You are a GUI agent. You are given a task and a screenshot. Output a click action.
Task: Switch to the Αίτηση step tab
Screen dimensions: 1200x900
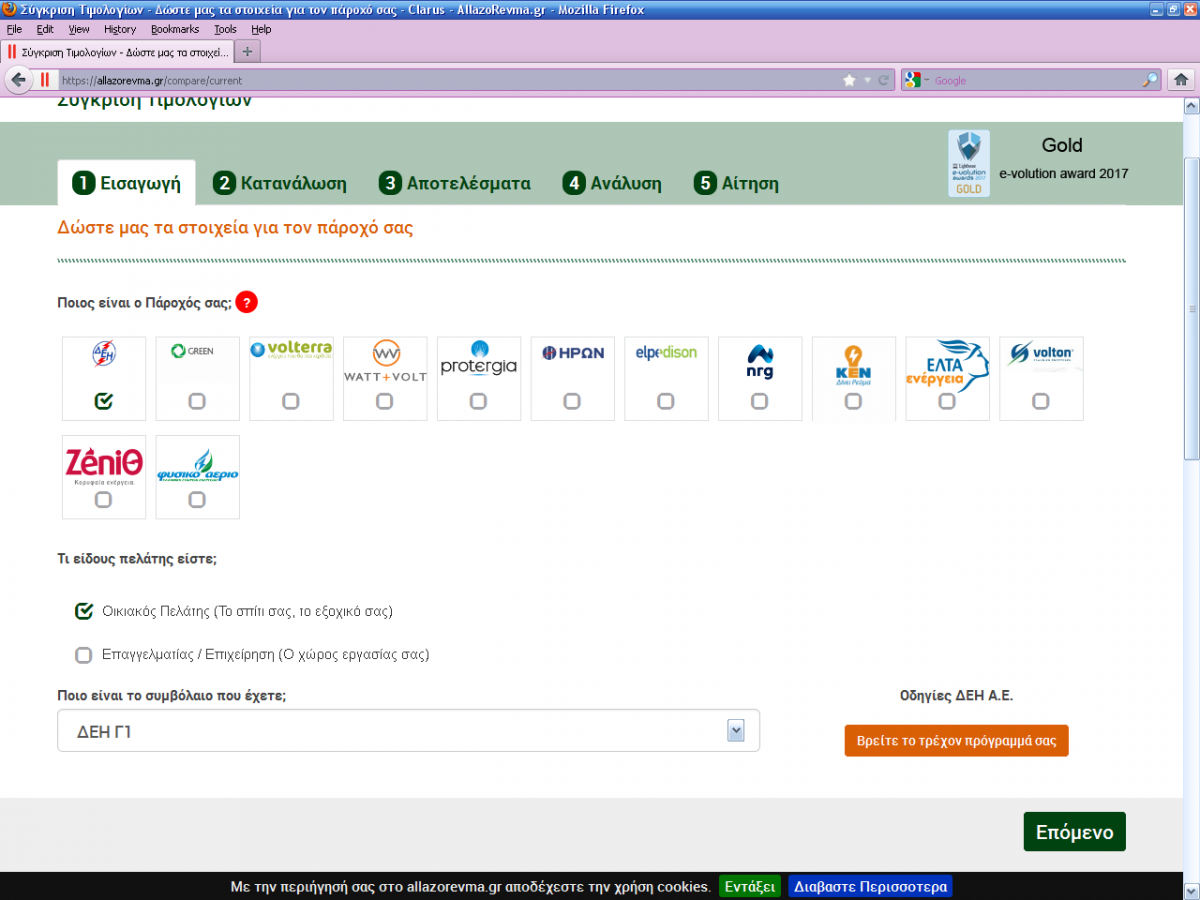coord(737,183)
